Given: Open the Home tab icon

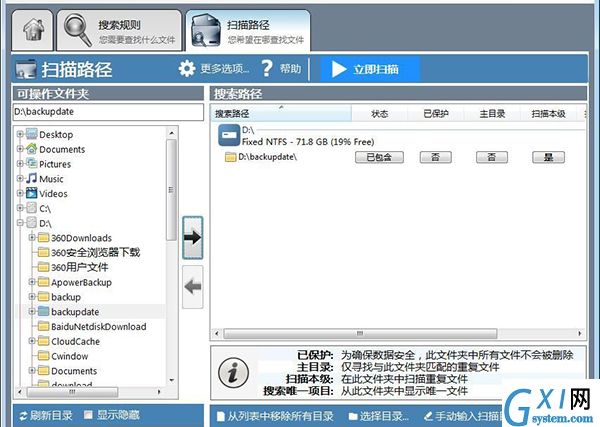Looking at the screenshot, I should click(33, 30).
